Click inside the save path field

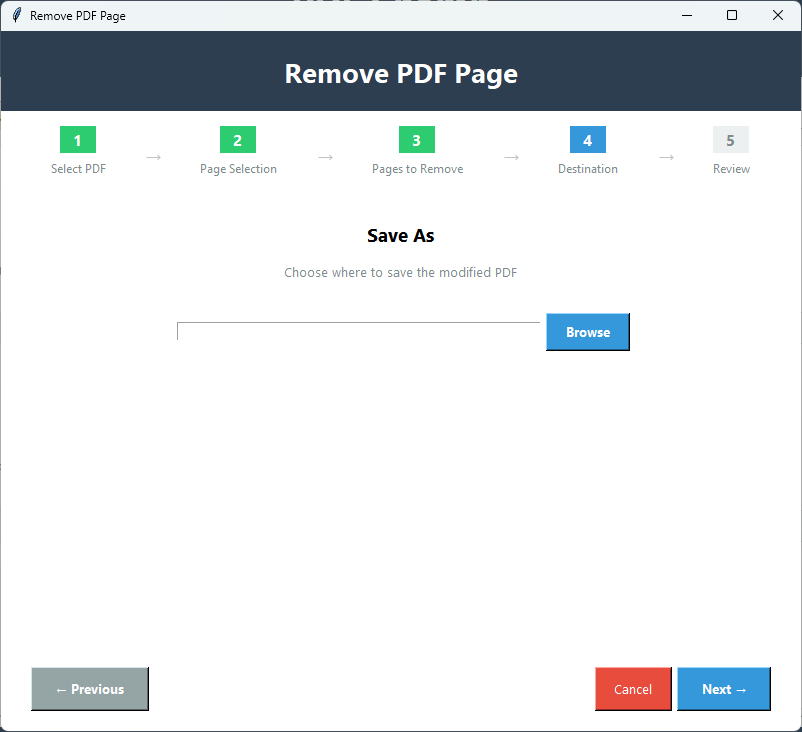pyautogui.click(x=357, y=331)
